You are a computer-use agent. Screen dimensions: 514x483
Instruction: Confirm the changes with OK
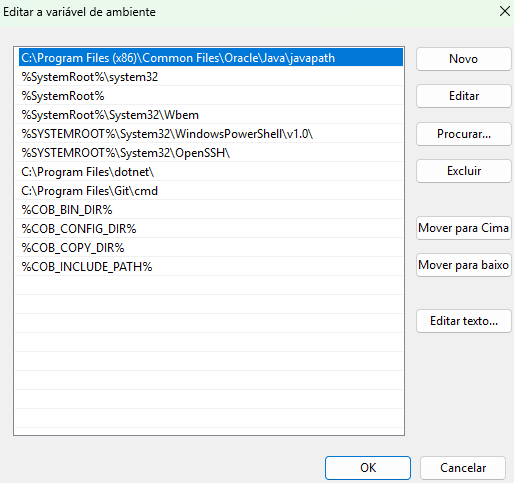coord(368,468)
